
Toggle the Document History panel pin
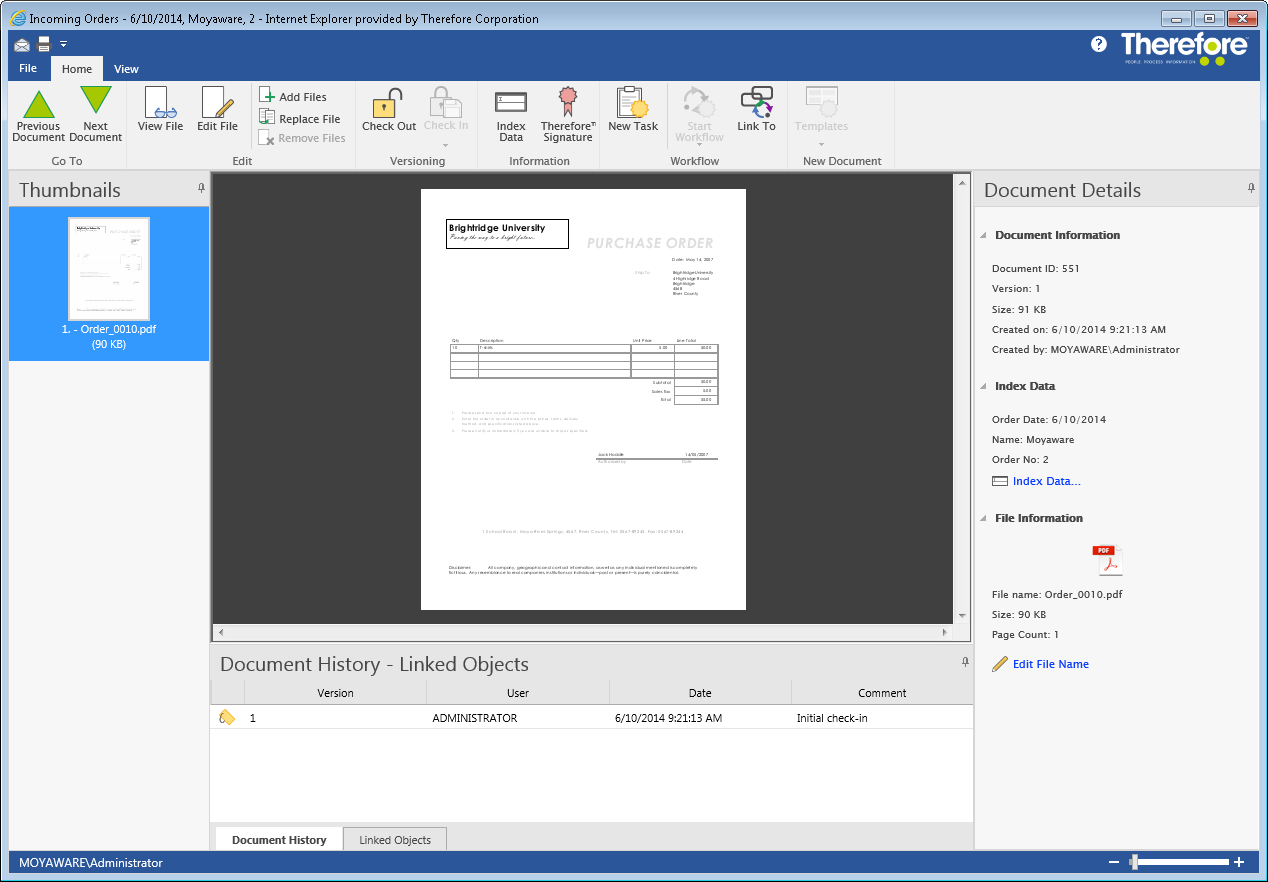coord(965,662)
